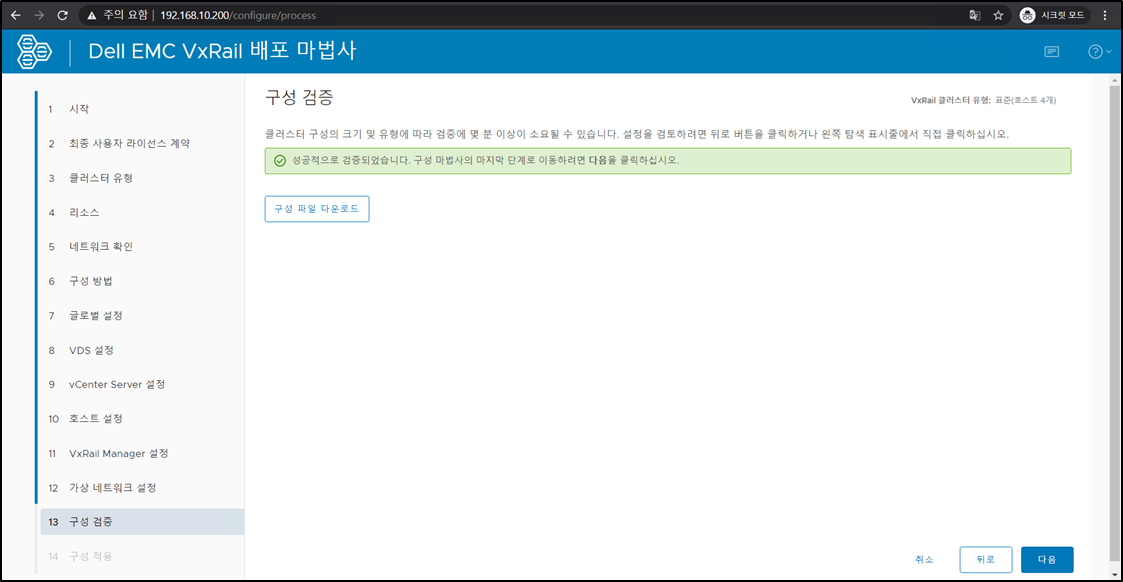Click the VxRail 클러스터 유형 label text
Screen dimensions: 1123x582
950,100
